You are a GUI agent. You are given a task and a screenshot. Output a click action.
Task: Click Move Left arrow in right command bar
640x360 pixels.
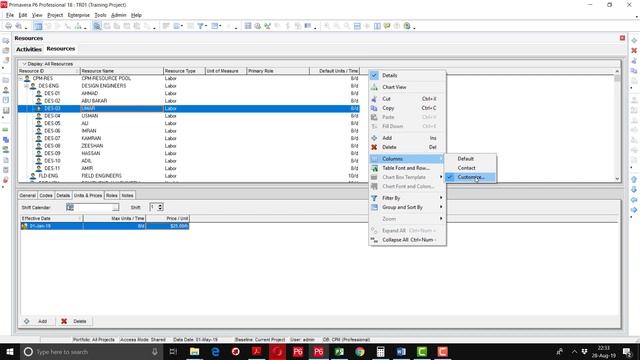click(x=634, y=200)
